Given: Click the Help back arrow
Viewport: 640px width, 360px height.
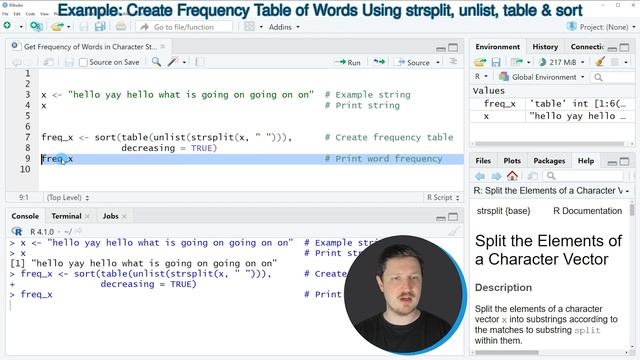Looking at the screenshot, I should [x=480, y=176].
